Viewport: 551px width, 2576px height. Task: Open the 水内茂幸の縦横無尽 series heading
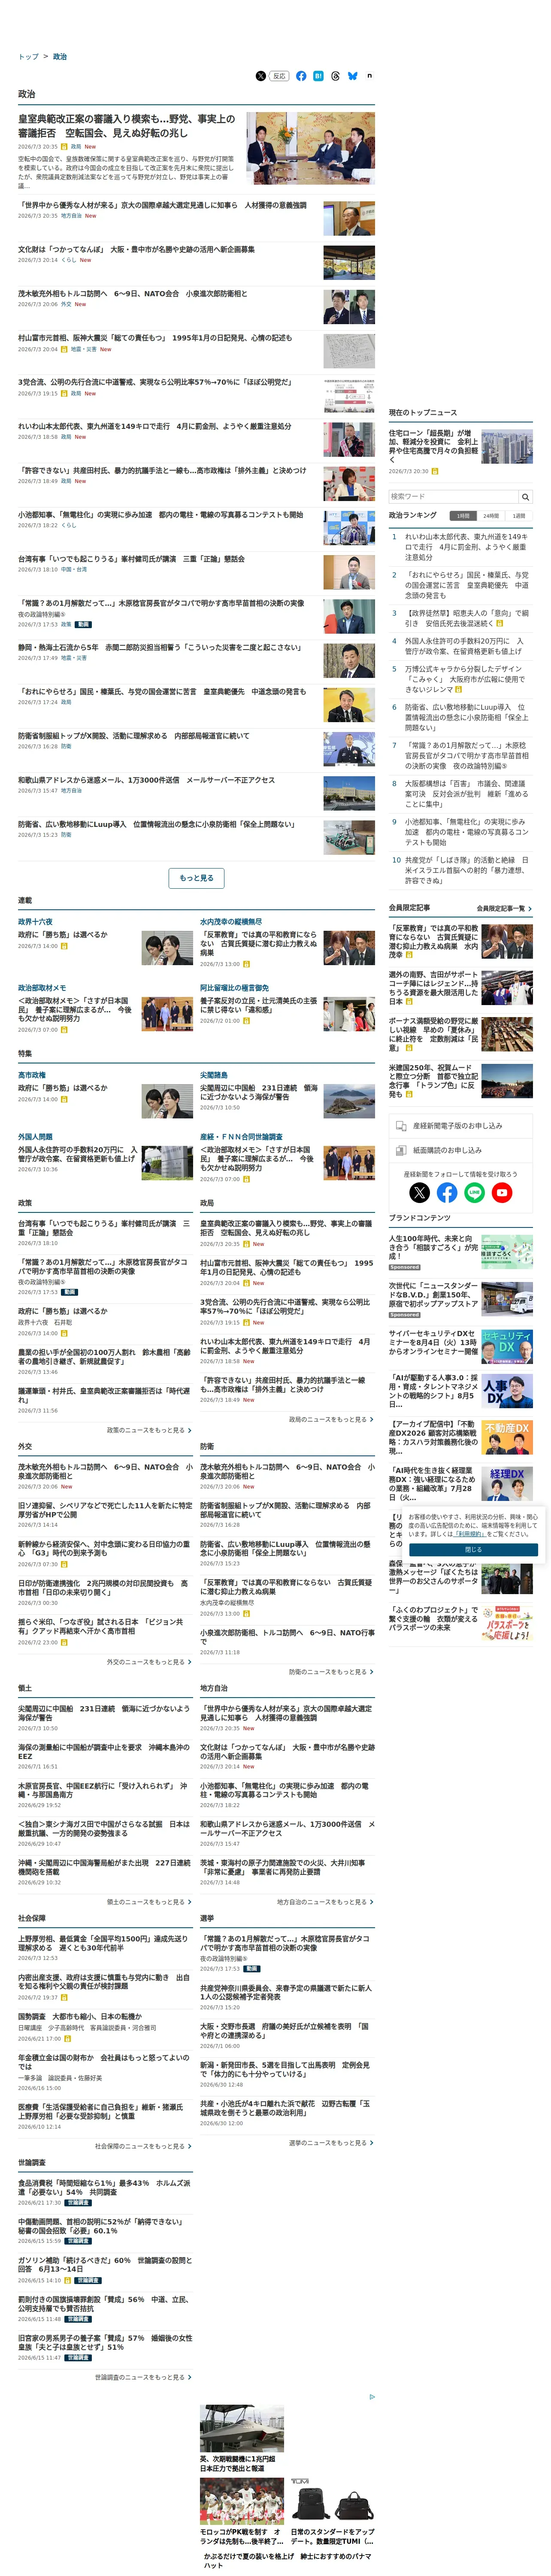[231, 922]
